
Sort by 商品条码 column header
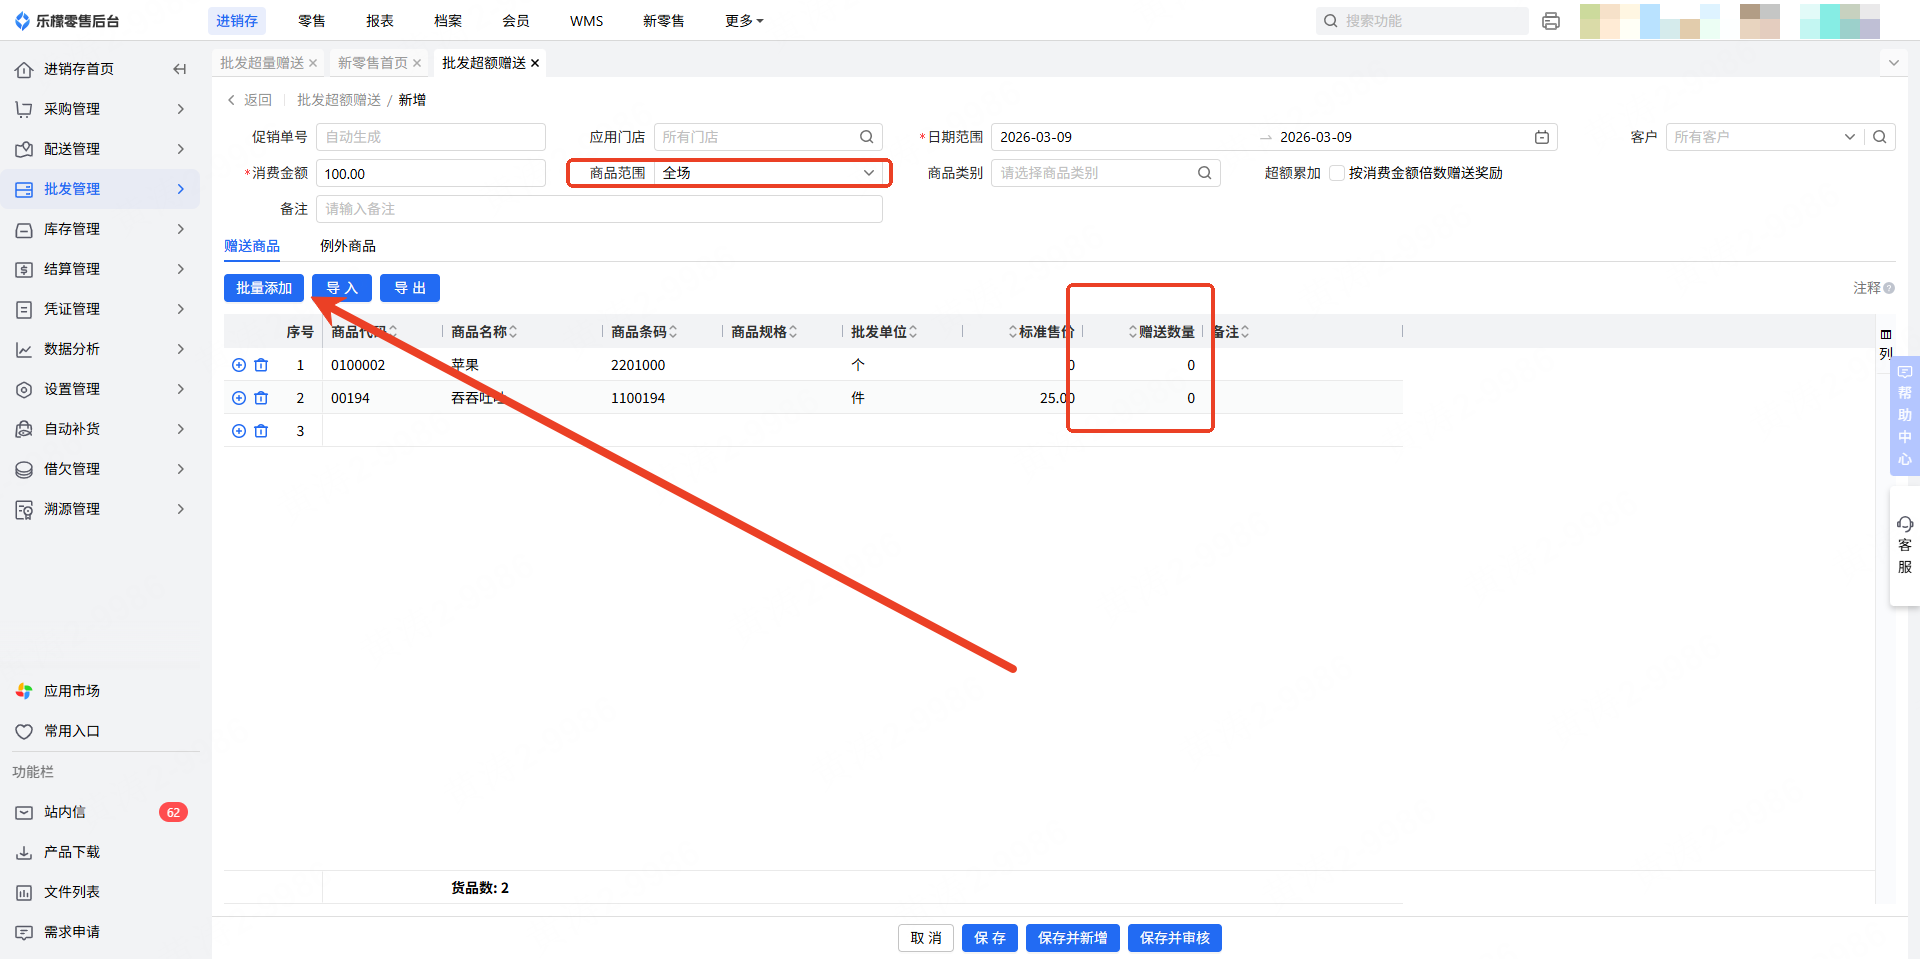(x=644, y=332)
